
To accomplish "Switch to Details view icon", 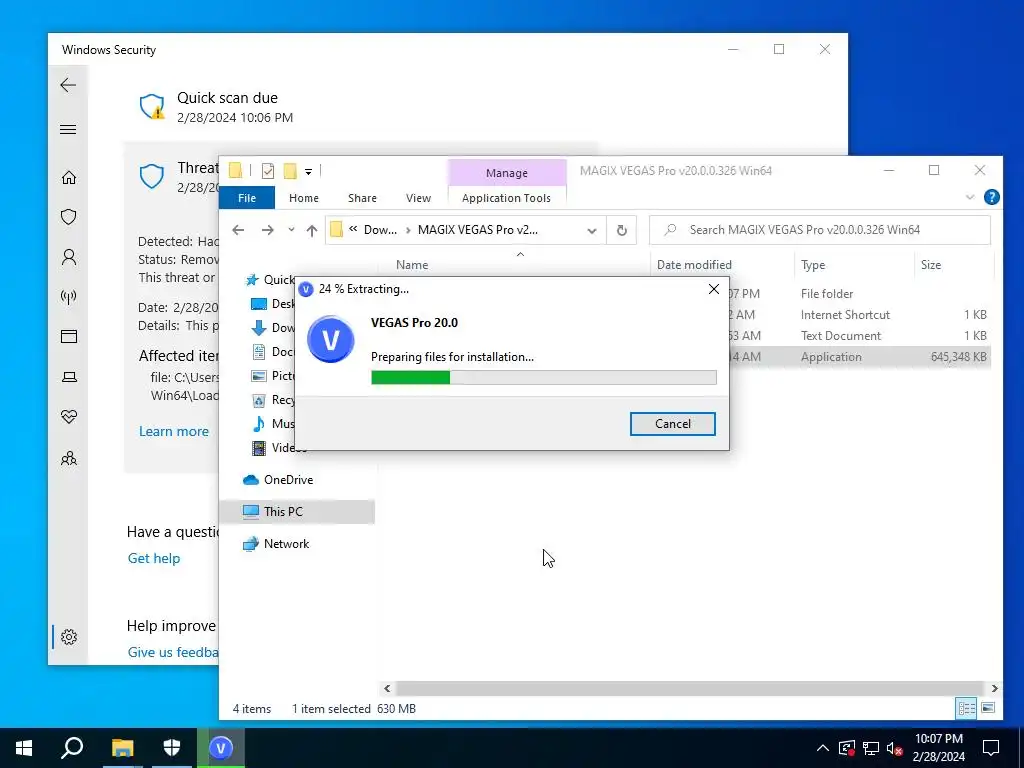I will pos(967,708).
